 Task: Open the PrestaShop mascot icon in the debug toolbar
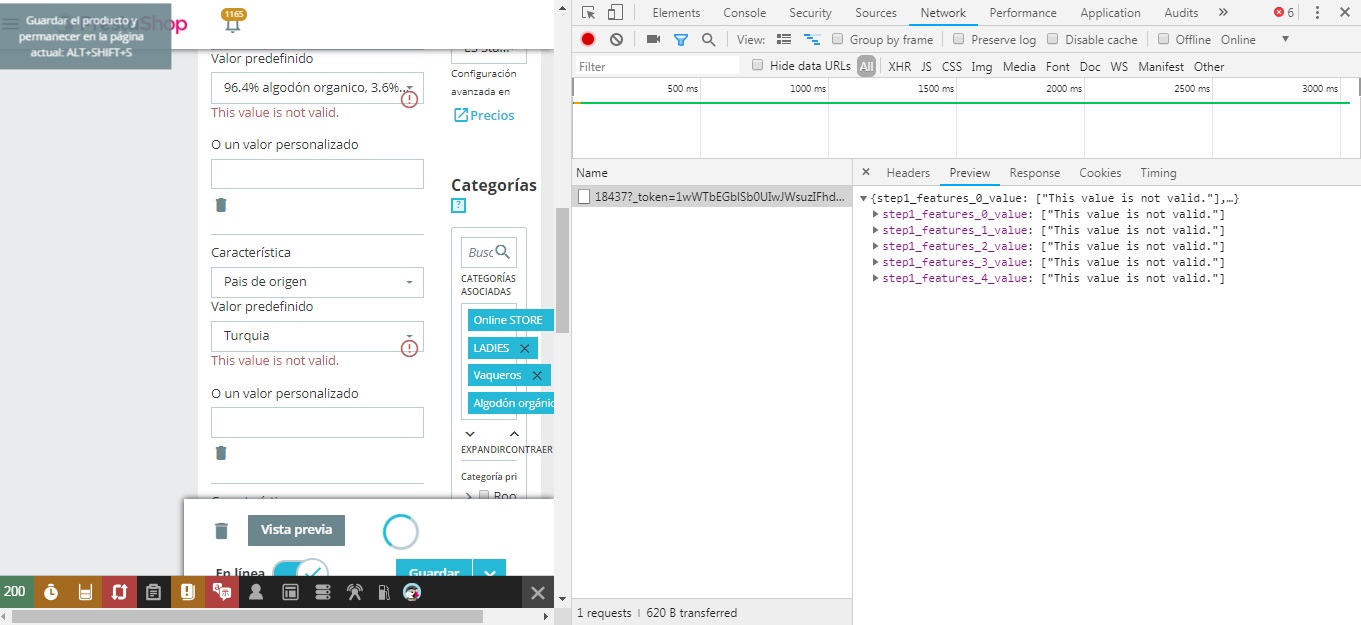[x=412, y=592]
